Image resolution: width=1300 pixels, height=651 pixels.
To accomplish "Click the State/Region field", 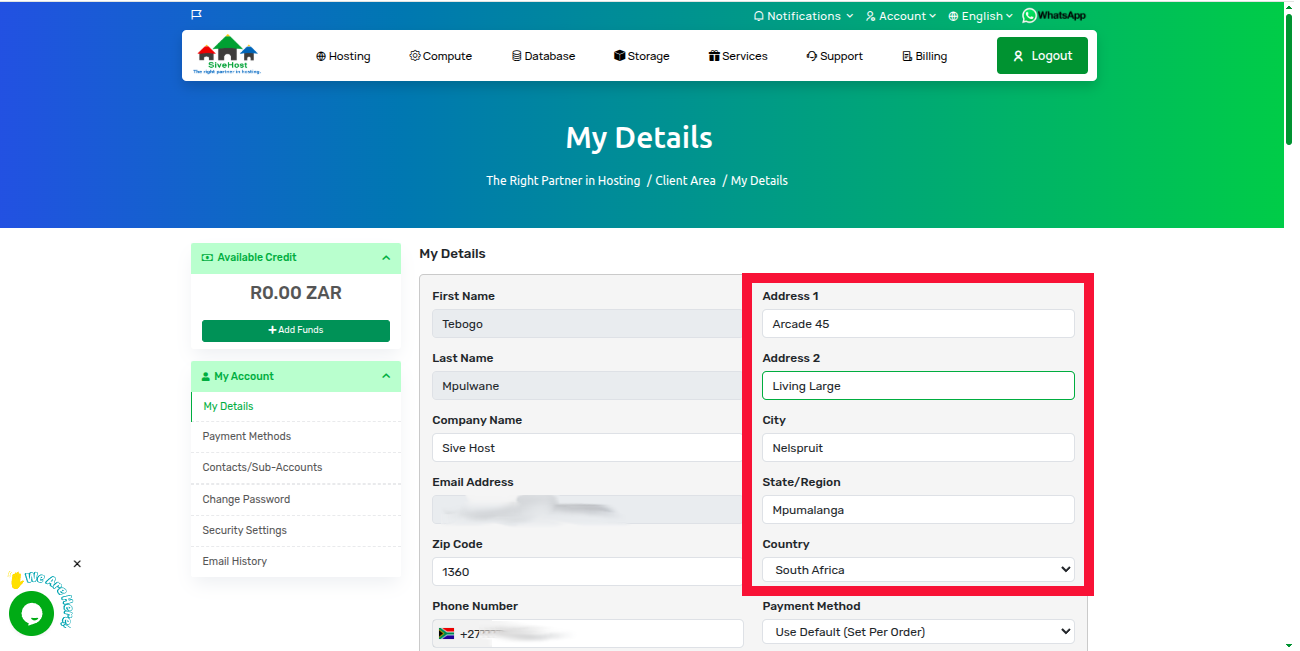I will point(918,510).
